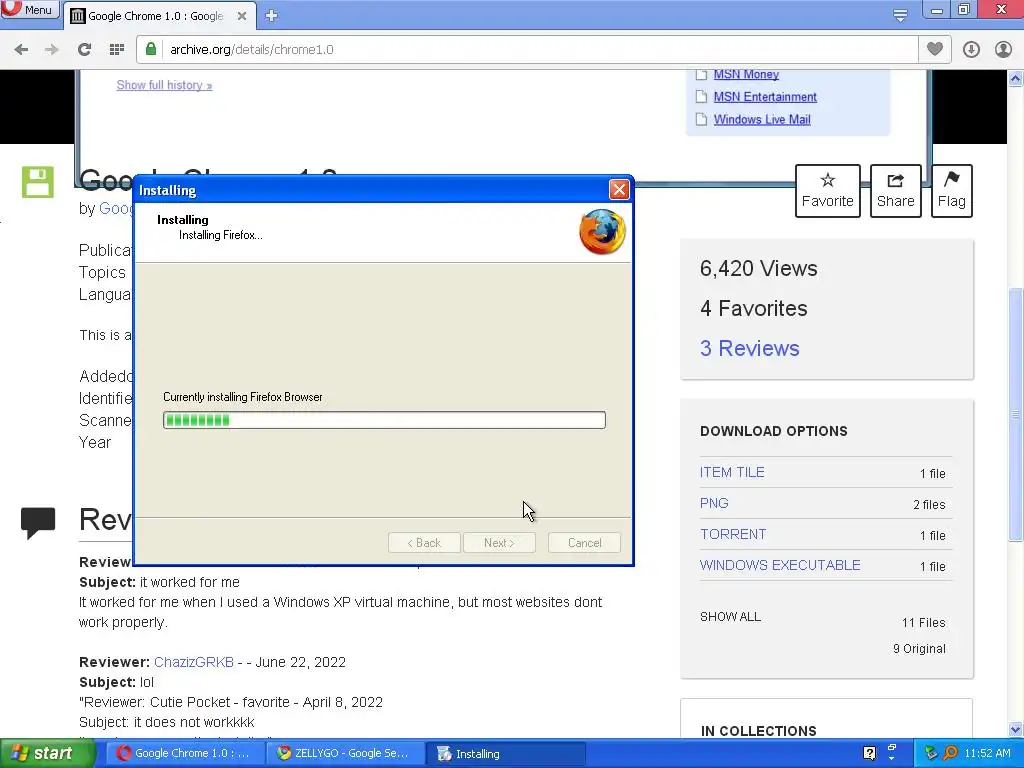1024x768 pixels.
Task: Restore the Opera browser window
Action: pos(964,9)
